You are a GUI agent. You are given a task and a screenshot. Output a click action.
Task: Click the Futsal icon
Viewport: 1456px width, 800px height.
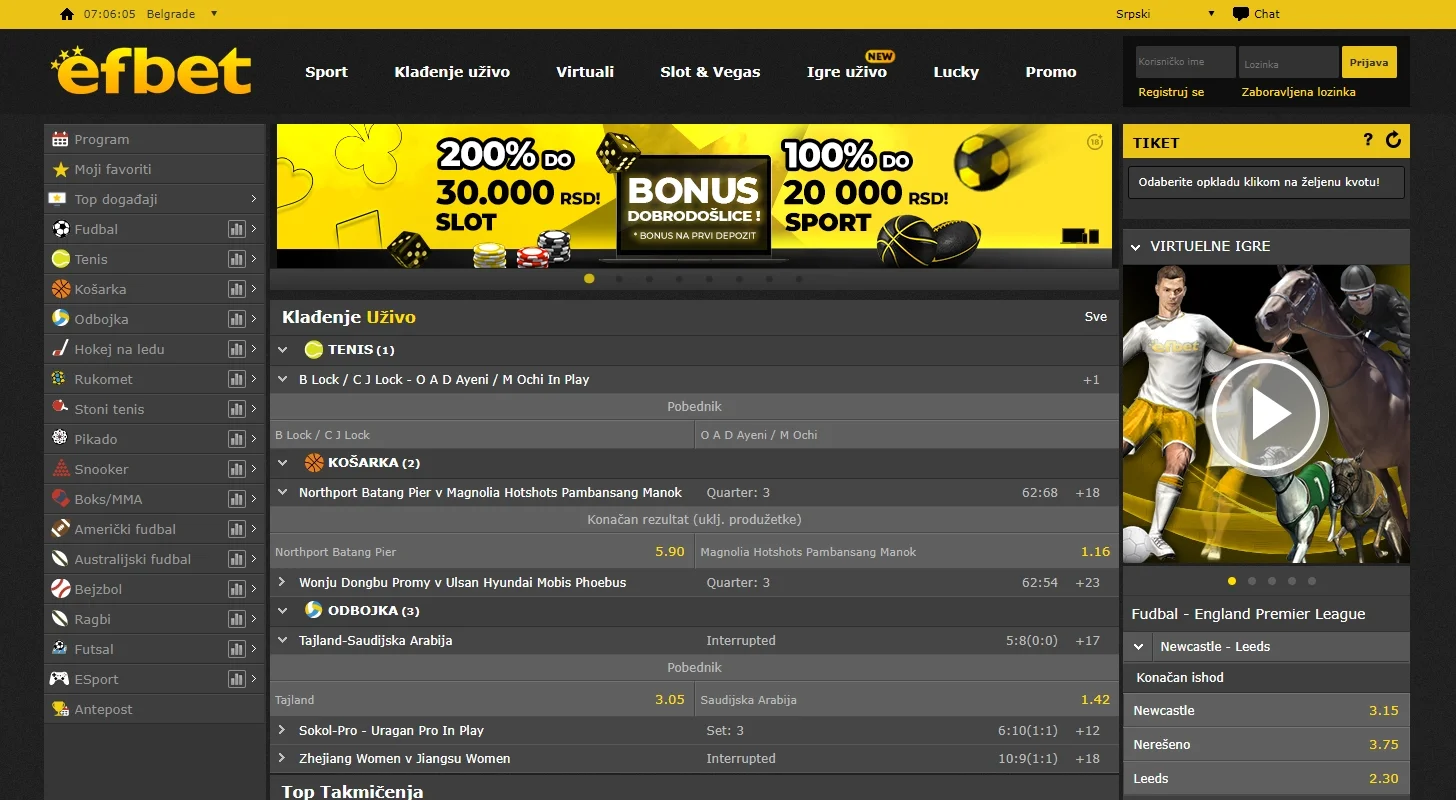point(60,649)
